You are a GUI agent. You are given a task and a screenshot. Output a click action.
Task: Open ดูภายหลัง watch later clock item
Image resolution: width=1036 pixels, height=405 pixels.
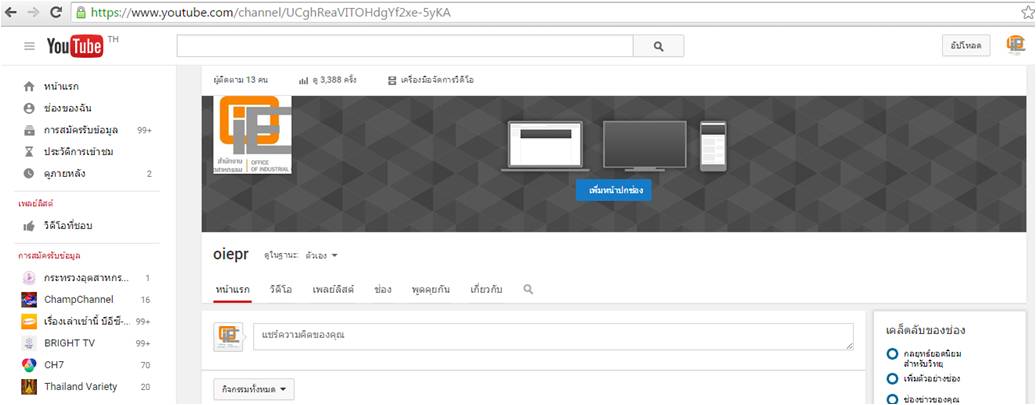pyautogui.click(x=87, y=174)
